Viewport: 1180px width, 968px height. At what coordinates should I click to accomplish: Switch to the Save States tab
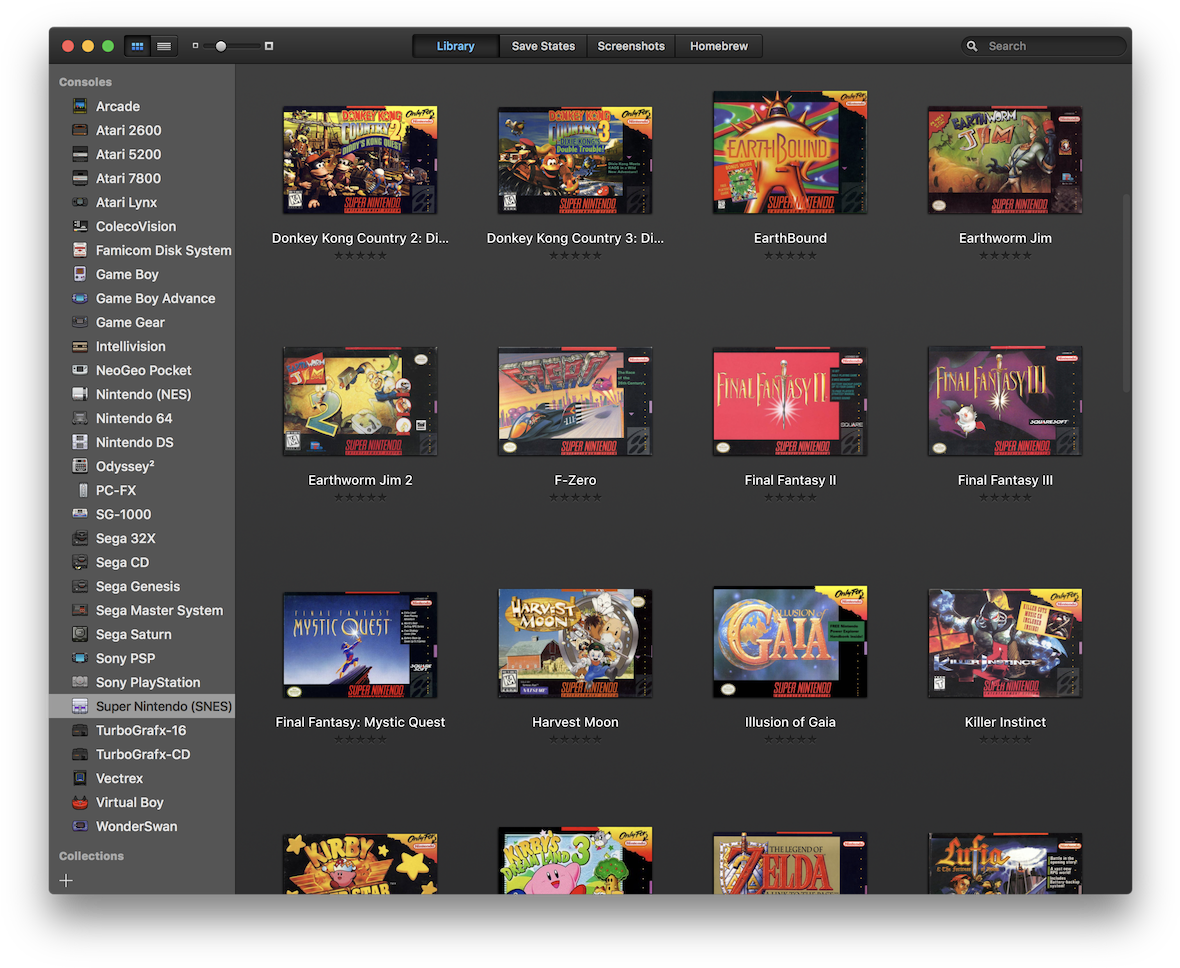pyautogui.click(x=543, y=46)
